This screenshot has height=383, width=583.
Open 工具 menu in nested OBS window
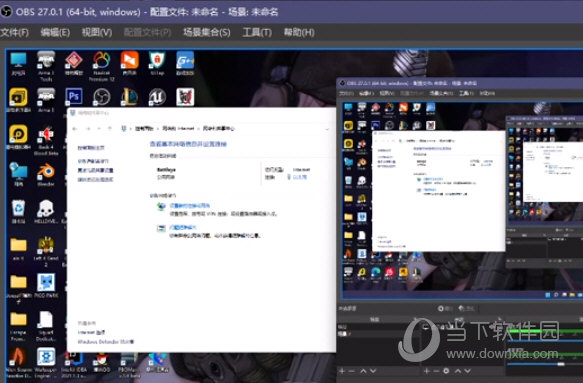point(466,93)
